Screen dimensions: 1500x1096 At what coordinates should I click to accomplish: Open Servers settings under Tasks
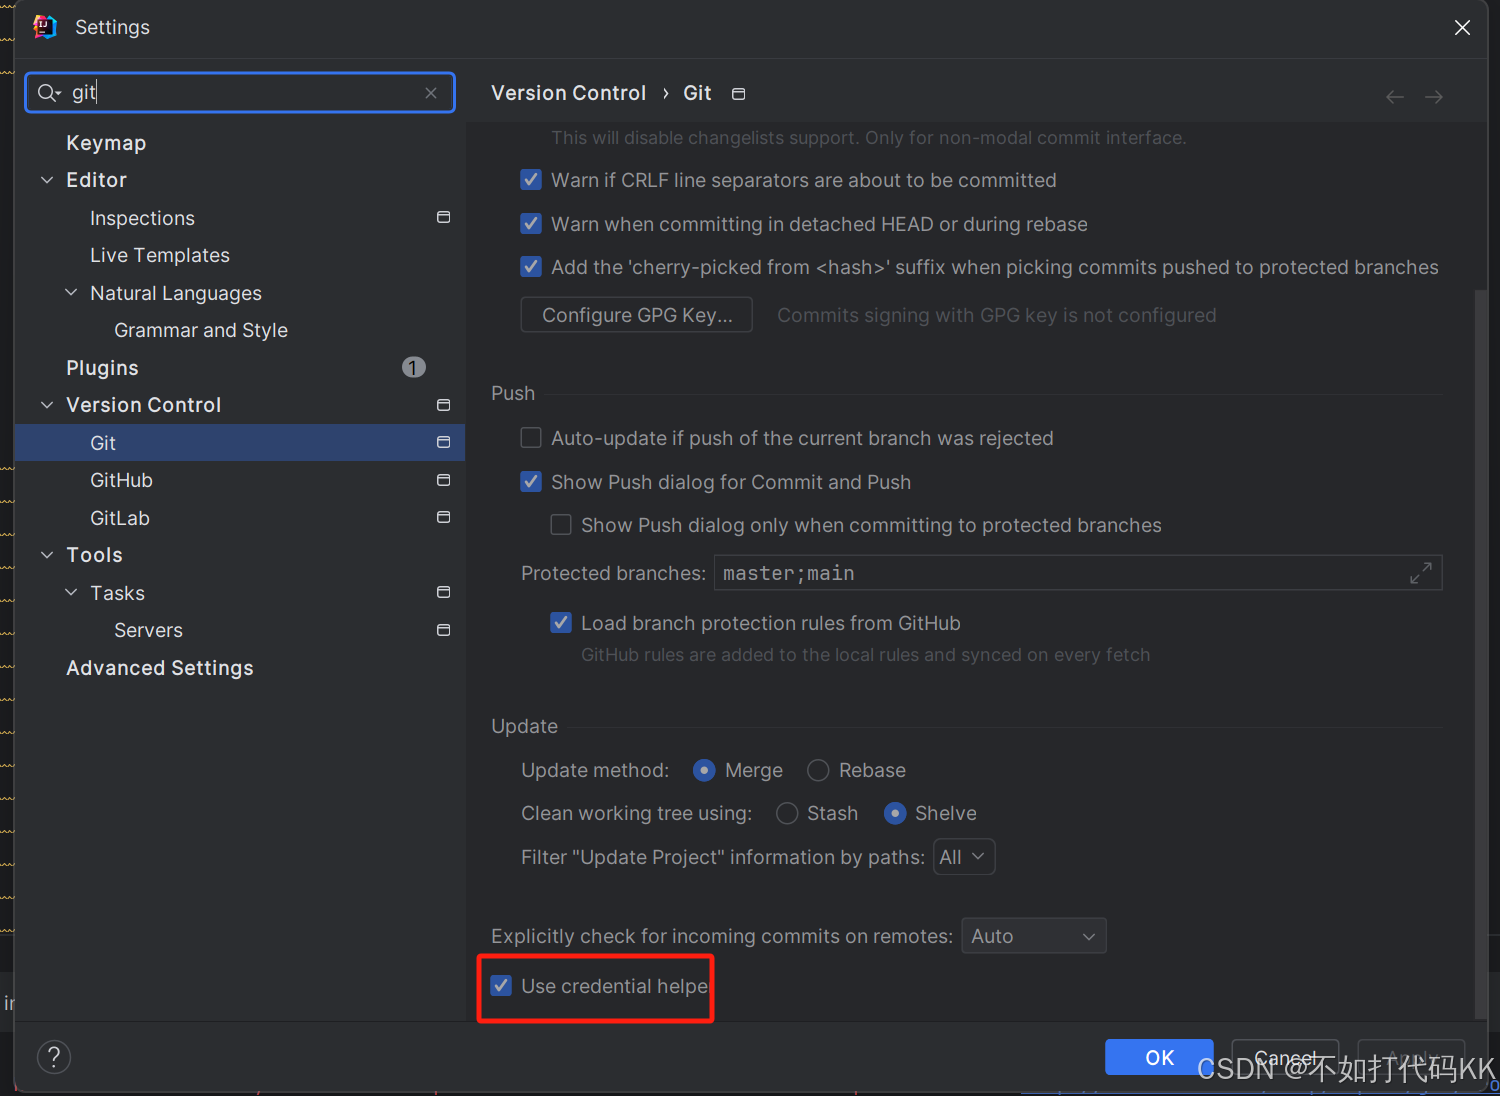pos(148,630)
